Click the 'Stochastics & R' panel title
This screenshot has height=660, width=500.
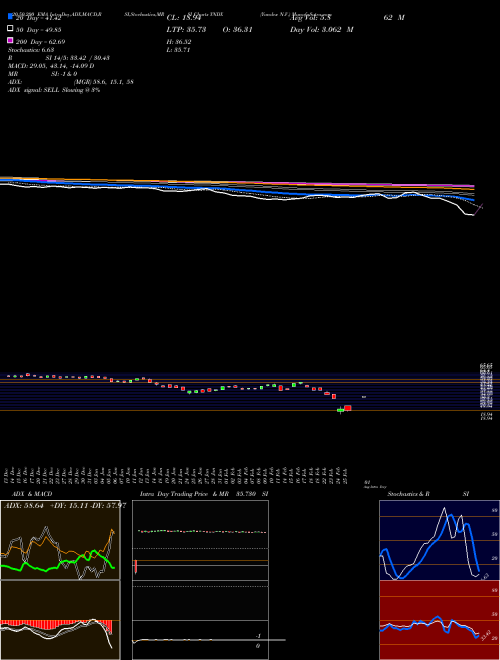(408, 494)
